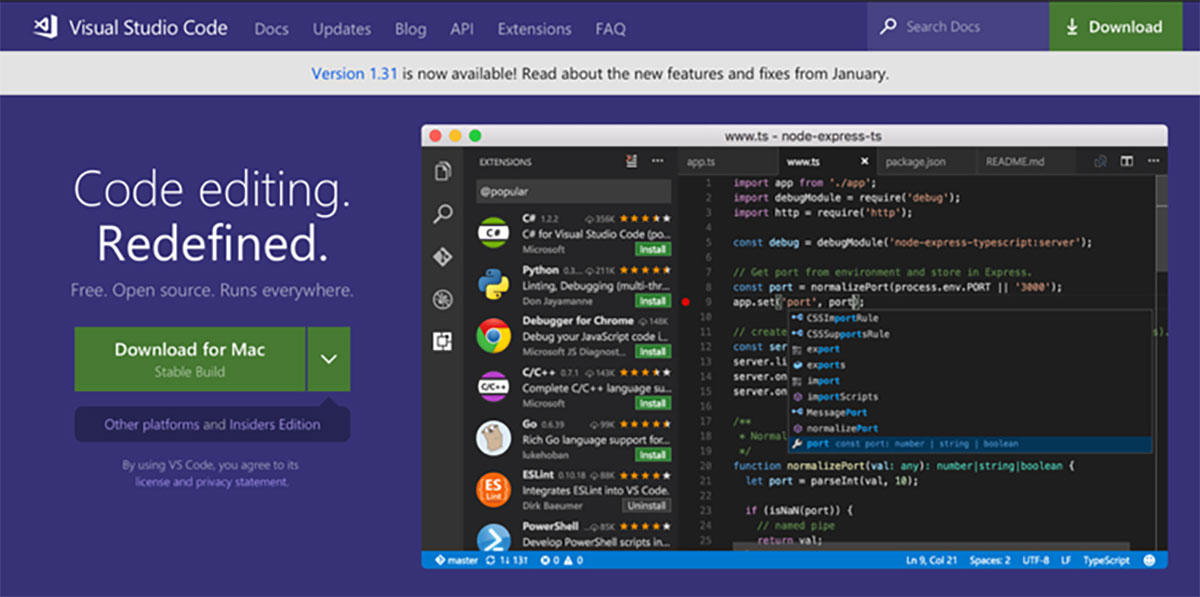Select the normalizePort suggestion
Image resolution: width=1200 pixels, height=597 pixels.
tap(970, 428)
